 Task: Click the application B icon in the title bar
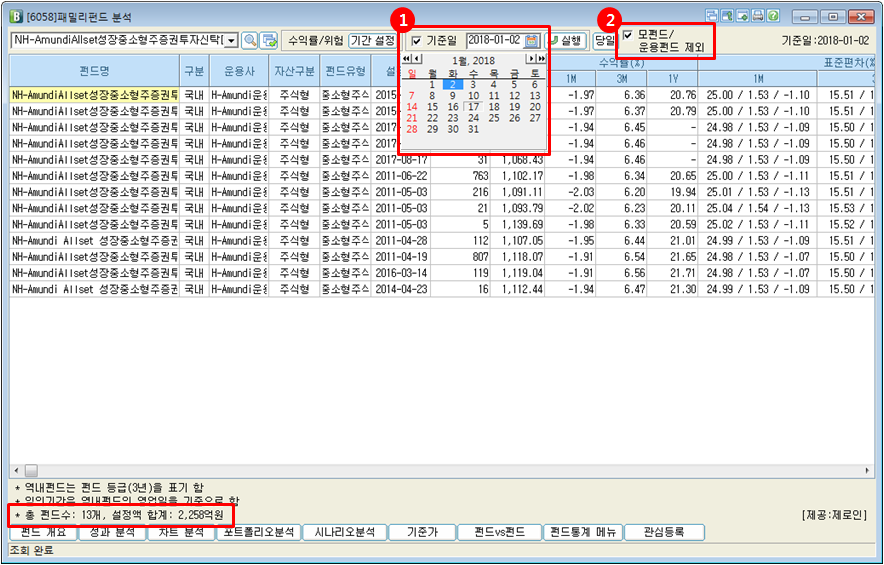coord(16,16)
